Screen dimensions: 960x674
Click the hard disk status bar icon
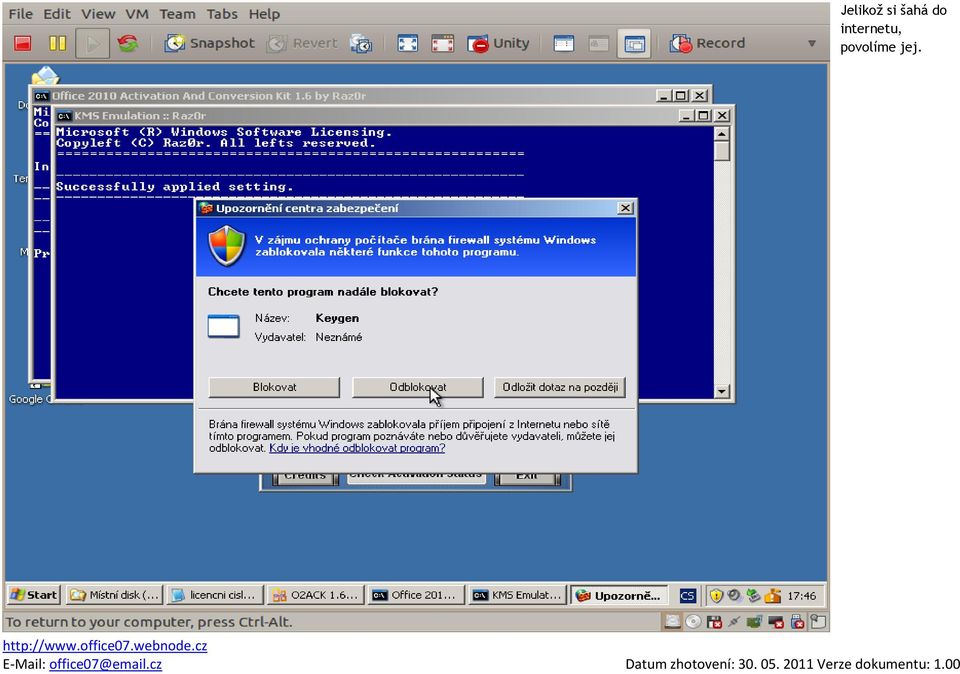click(673, 622)
